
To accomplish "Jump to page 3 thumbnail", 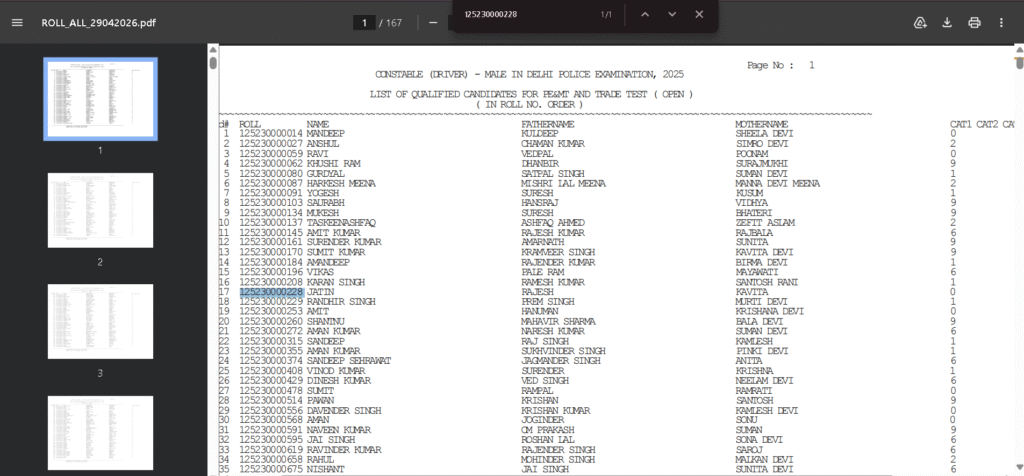I will tap(100, 324).
